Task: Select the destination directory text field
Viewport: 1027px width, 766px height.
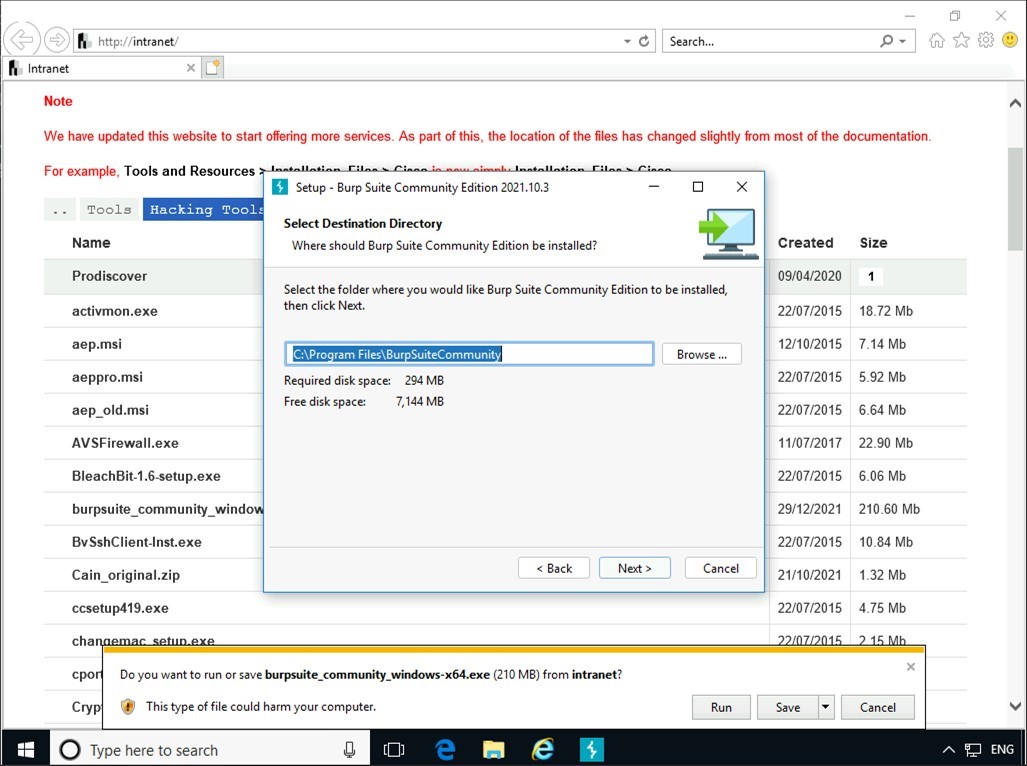Action: 470,353
